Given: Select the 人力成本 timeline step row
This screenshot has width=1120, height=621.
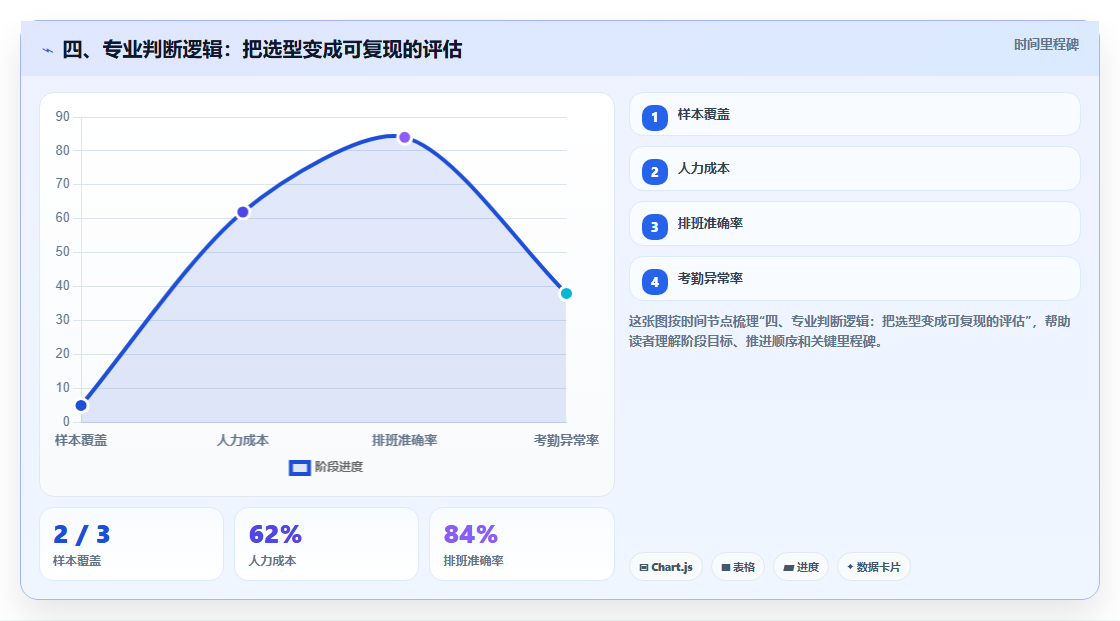Looking at the screenshot, I should click(x=854, y=169).
